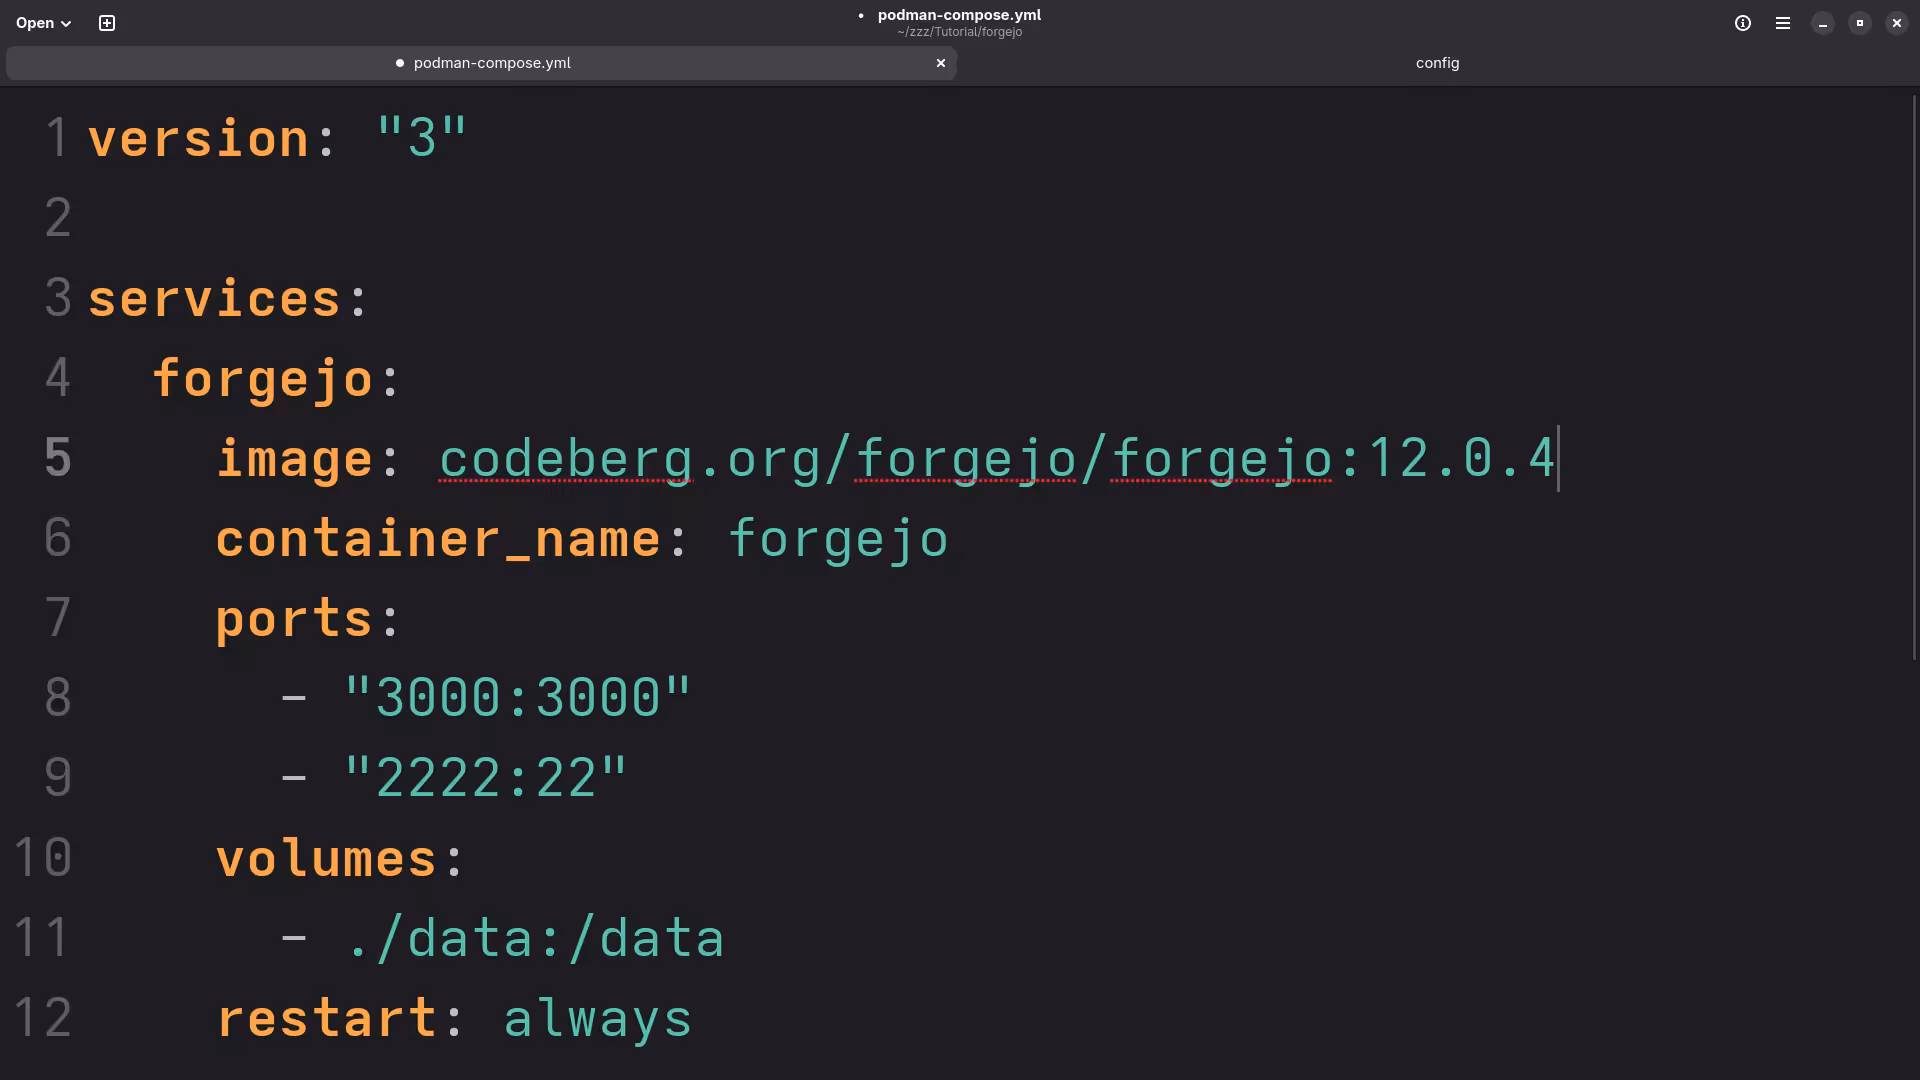
Task: Click the window title podman-compose.yml
Action: tap(959, 15)
